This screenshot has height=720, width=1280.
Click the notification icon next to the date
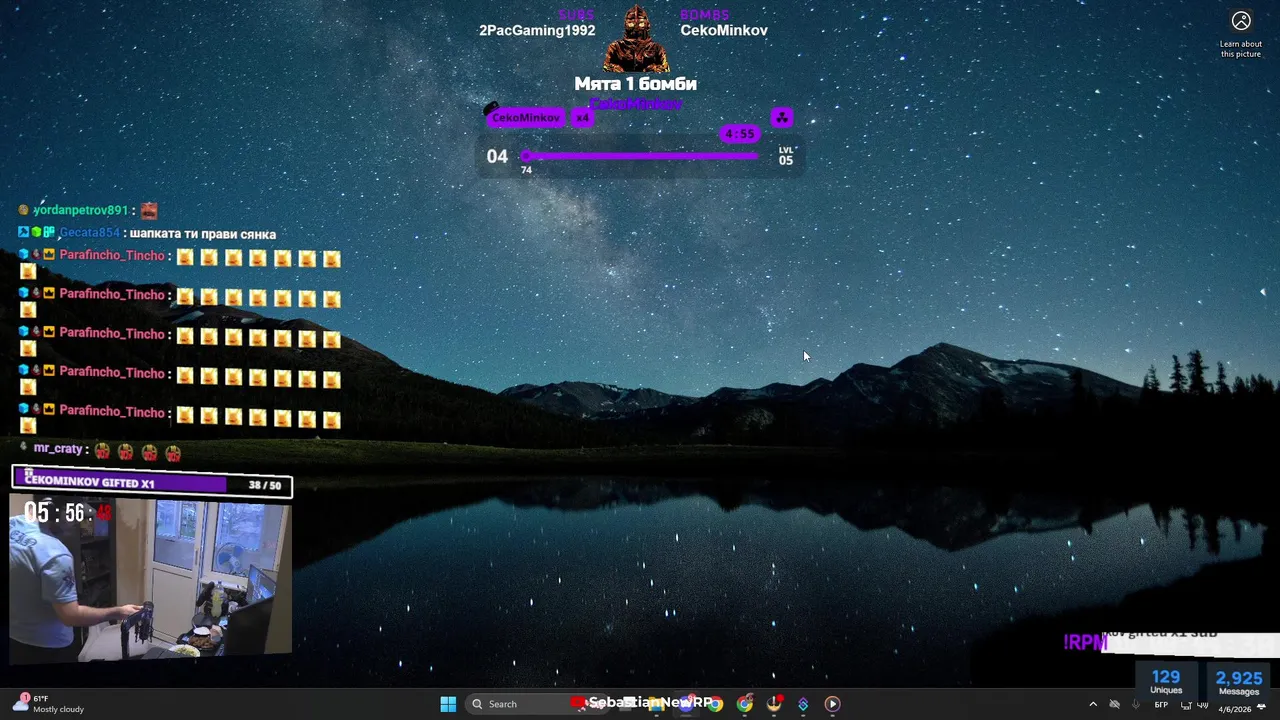coord(1261,706)
